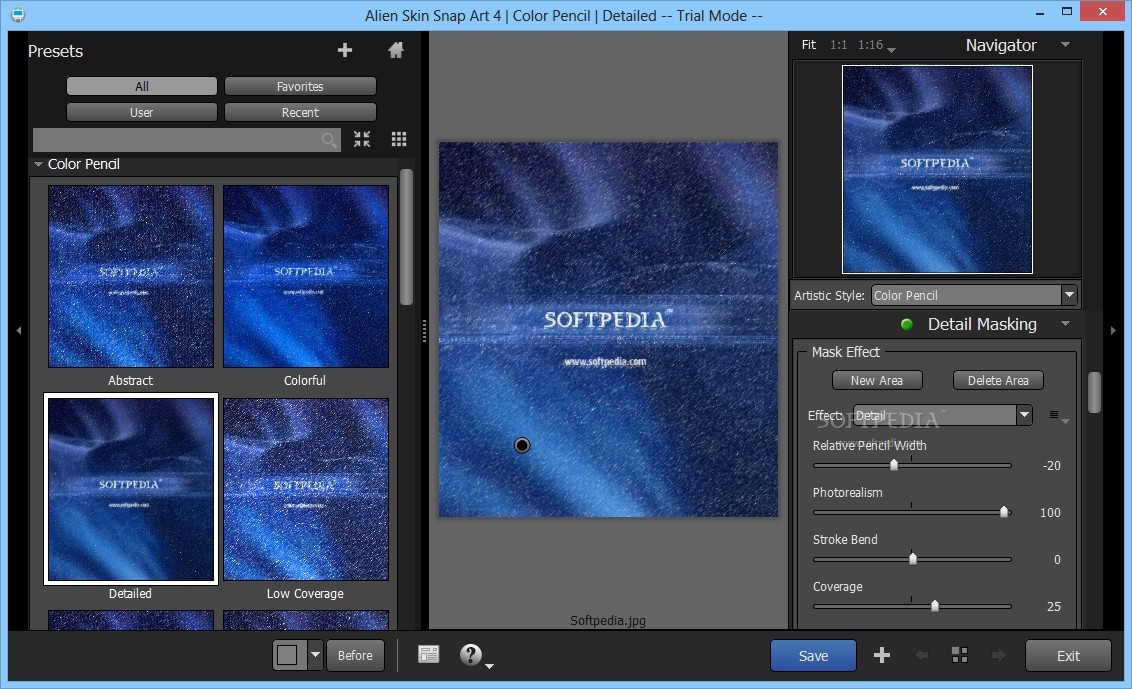Adjust the Stroke Bend slider
The image size is (1132, 689).
(x=912, y=559)
